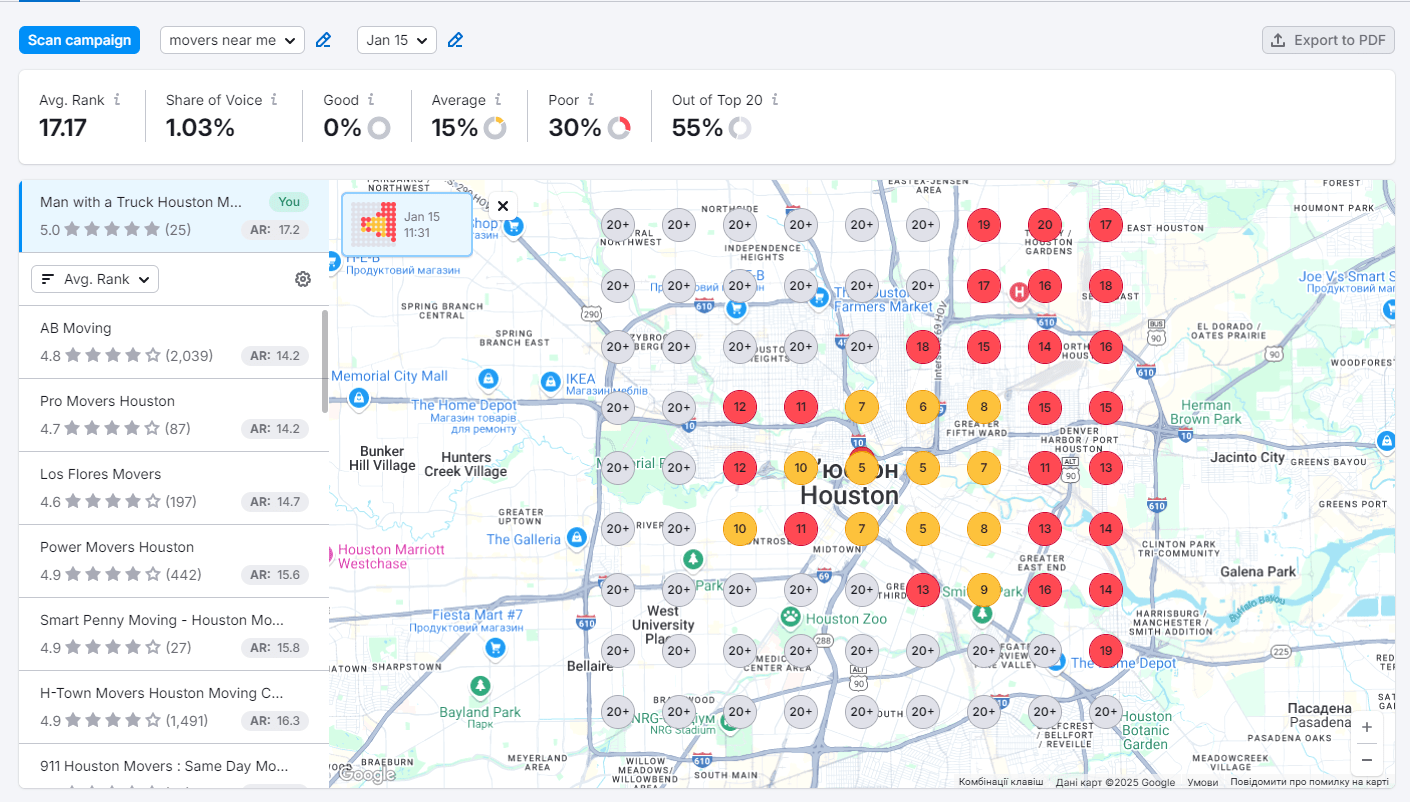Screen dimensions: 1410x802
Task: Select the IKEA shopping bag map marker
Action: (x=550, y=381)
